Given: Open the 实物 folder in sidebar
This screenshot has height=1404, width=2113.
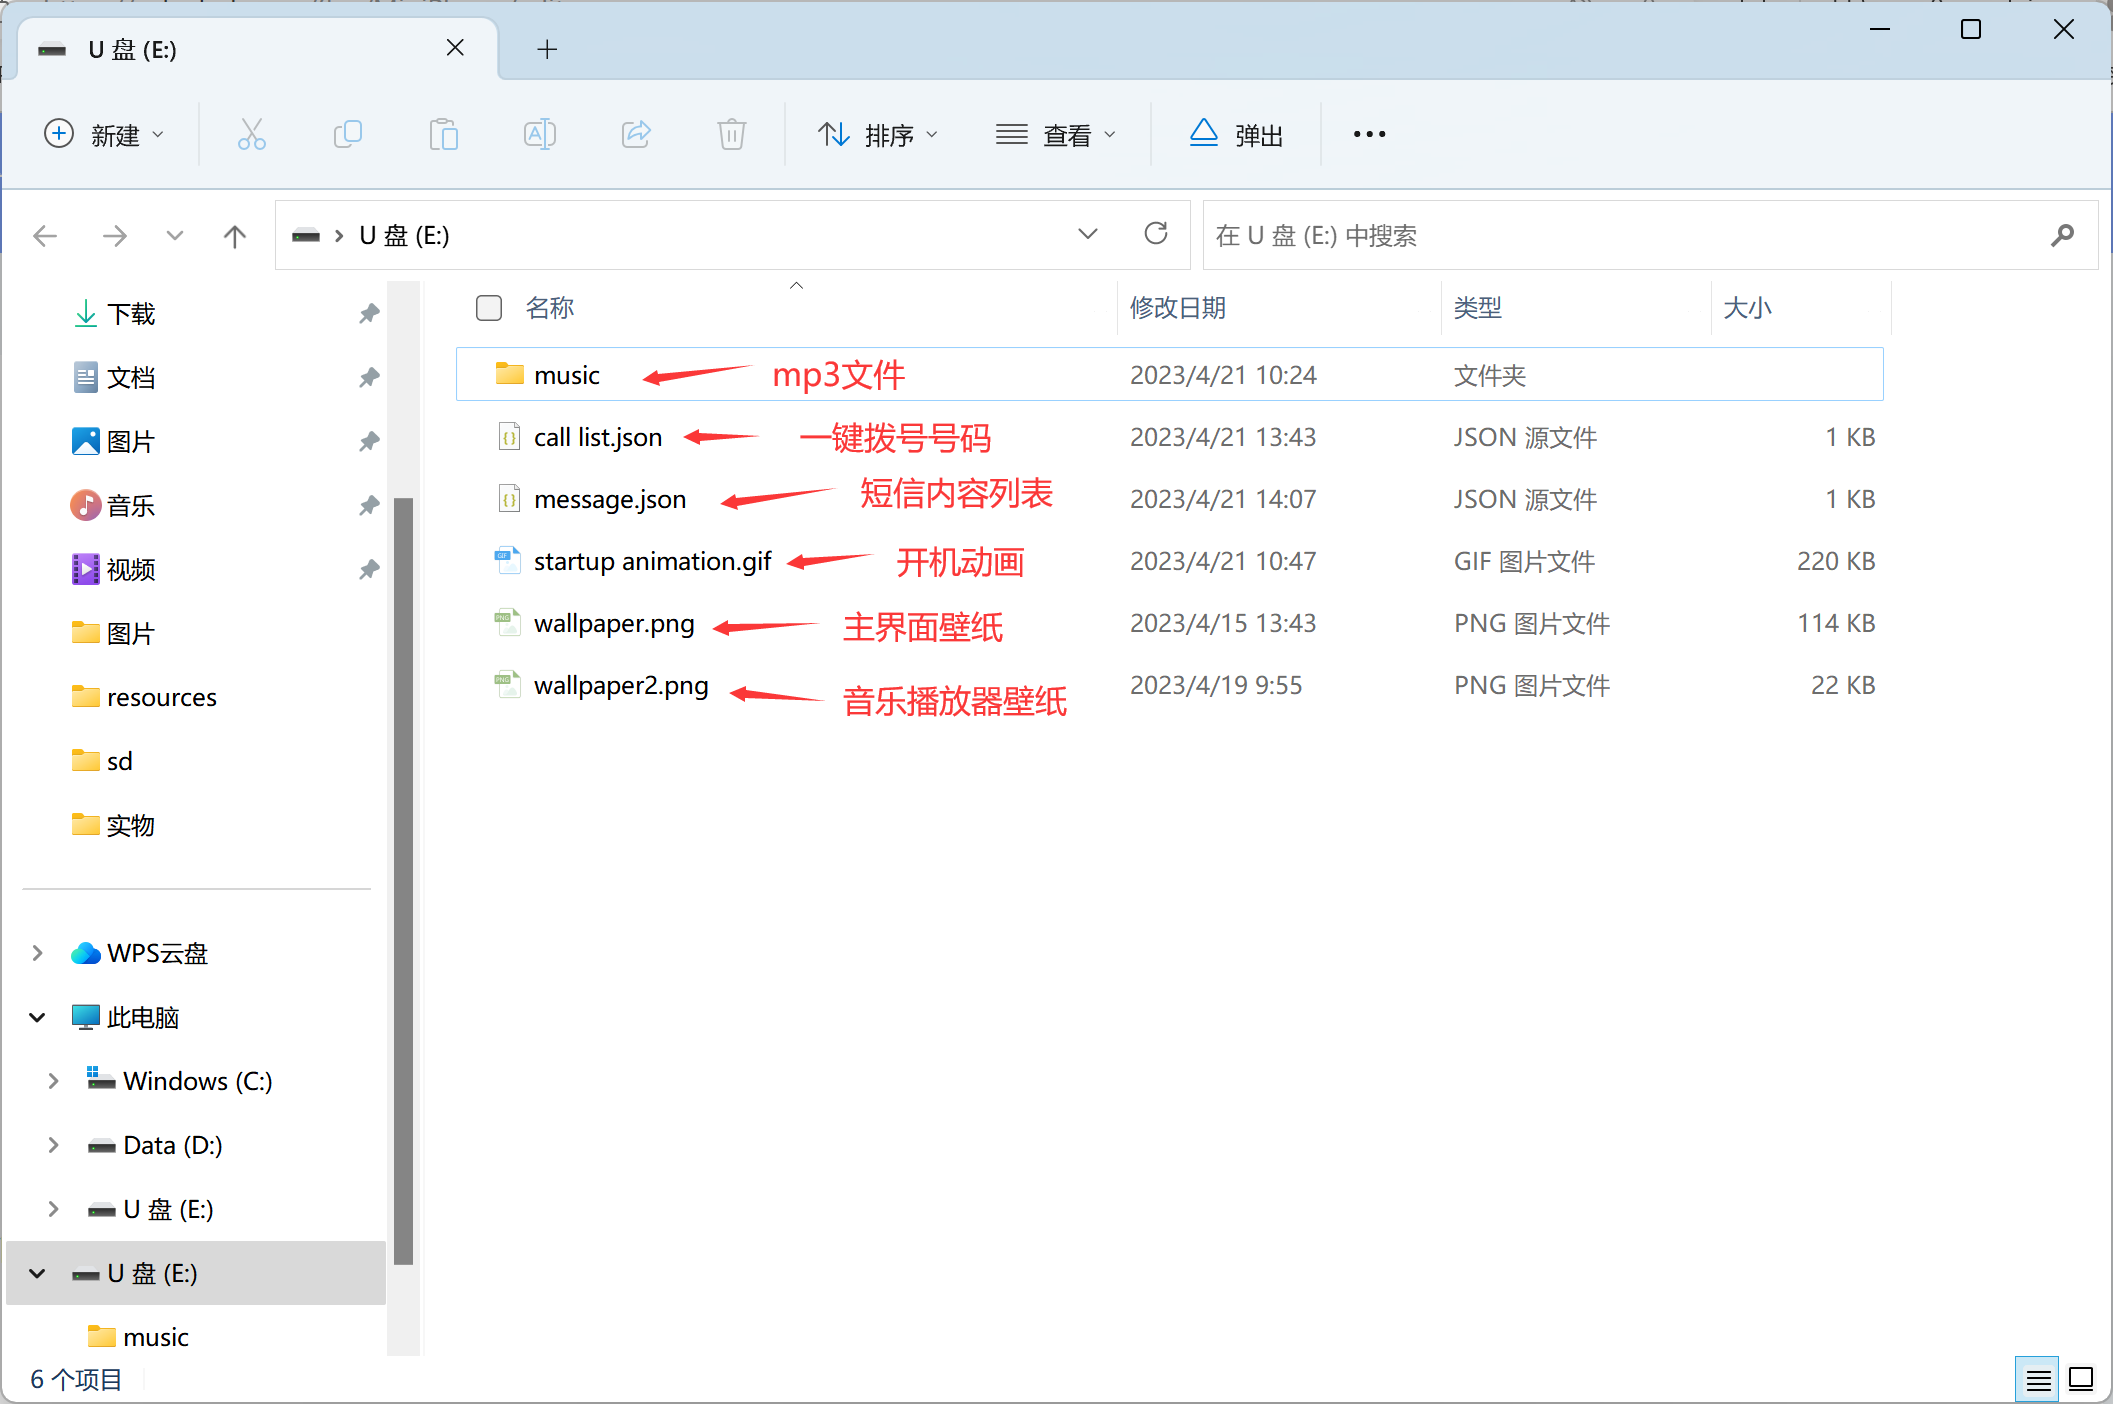Looking at the screenshot, I should [130, 826].
